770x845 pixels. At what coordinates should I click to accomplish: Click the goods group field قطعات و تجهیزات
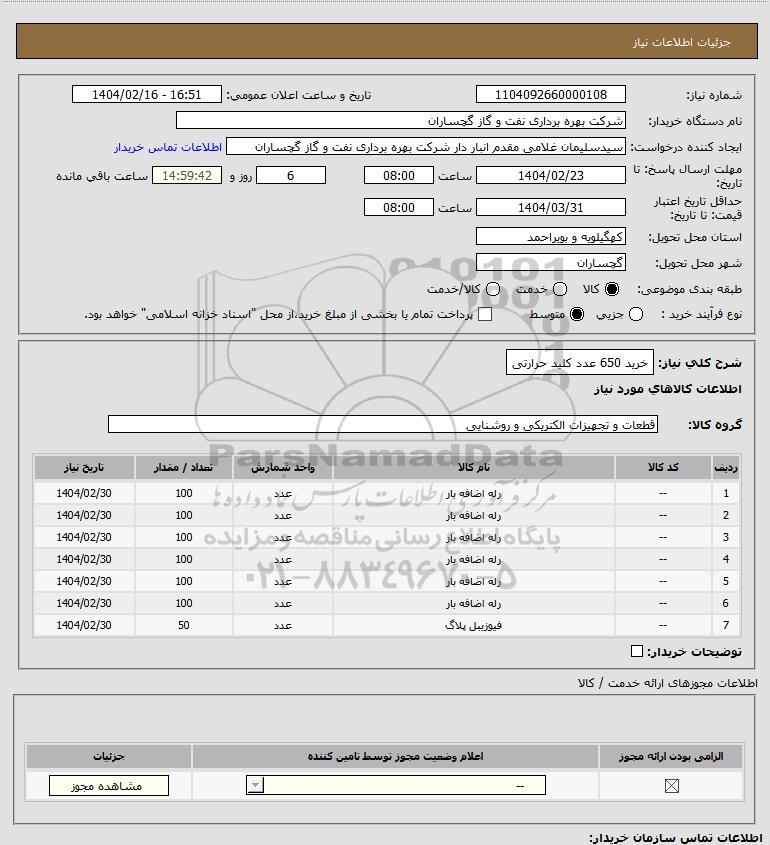(383, 425)
